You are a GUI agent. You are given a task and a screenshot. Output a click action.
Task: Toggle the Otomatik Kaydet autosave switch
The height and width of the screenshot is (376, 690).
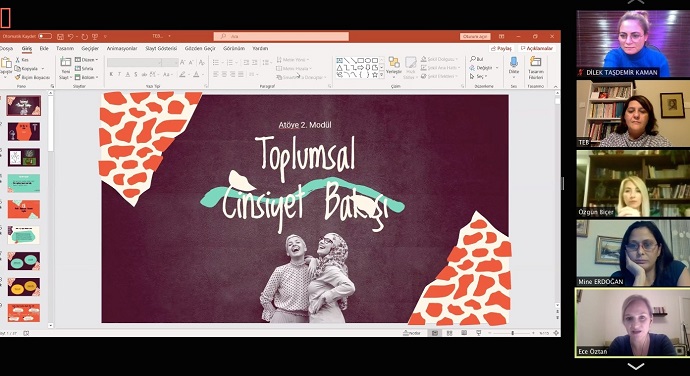(x=44, y=36)
